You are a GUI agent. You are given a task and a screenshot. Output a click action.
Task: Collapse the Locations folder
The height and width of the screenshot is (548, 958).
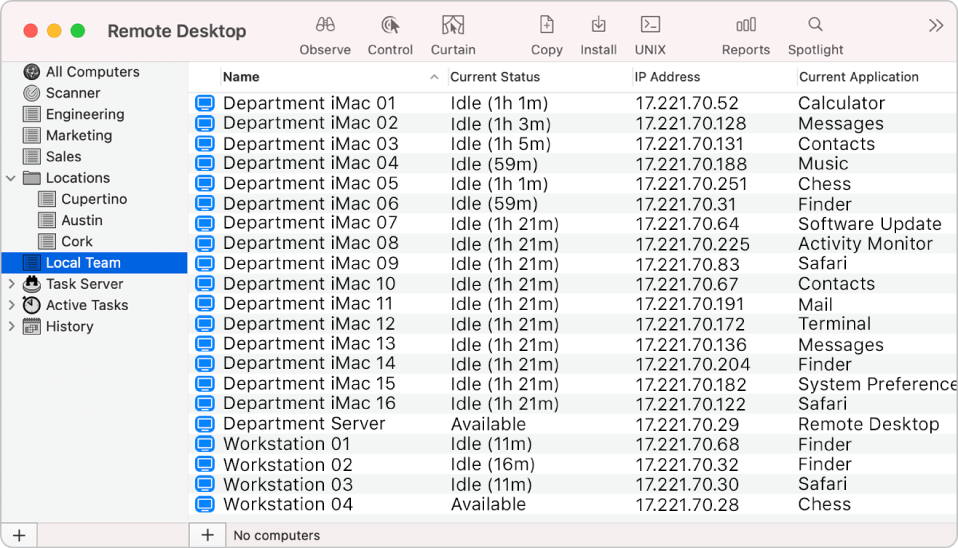click(11, 178)
